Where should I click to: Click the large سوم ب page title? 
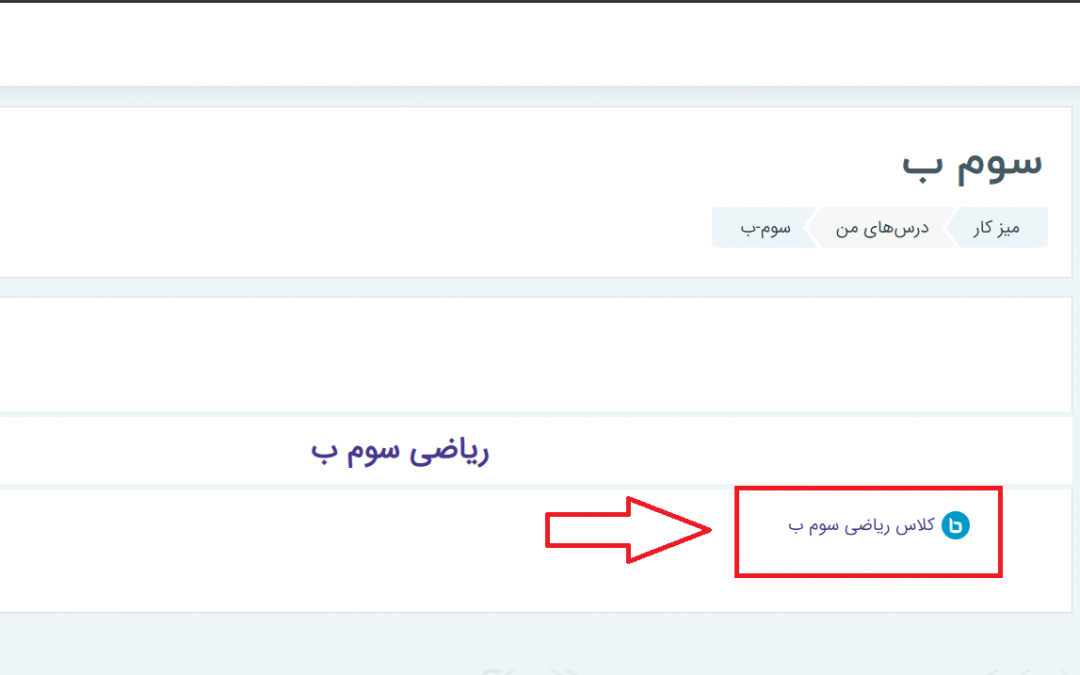(973, 165)
